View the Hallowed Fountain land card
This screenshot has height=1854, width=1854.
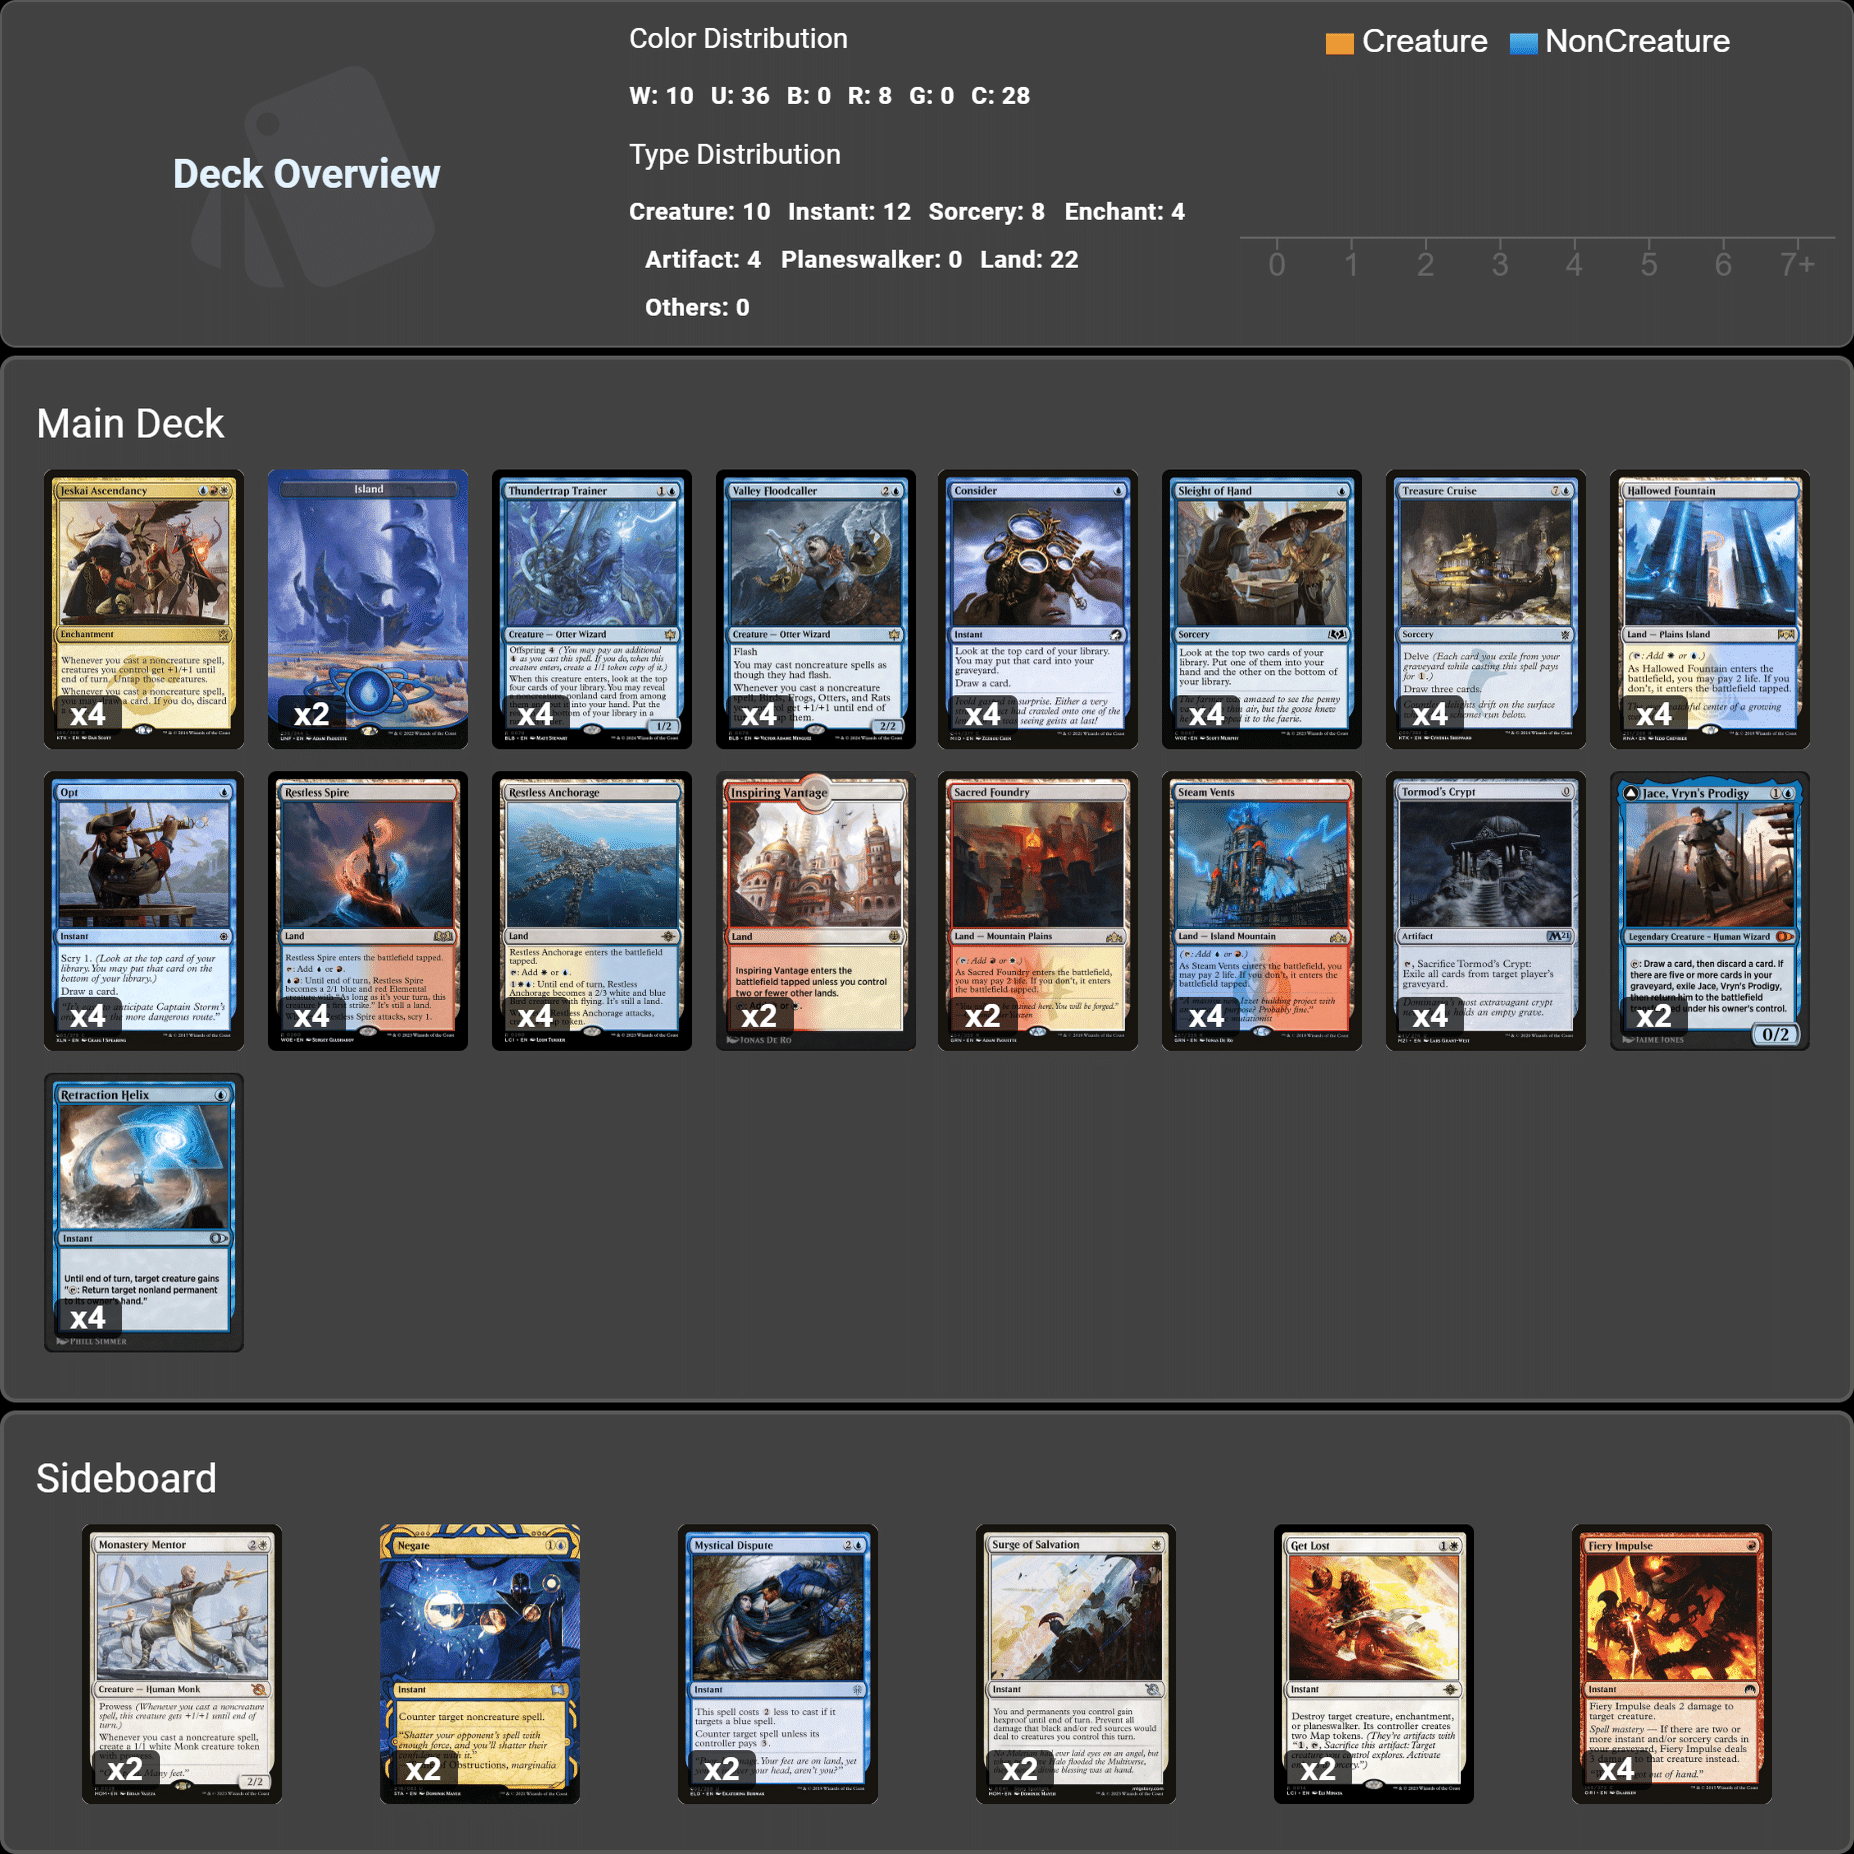(1710, 609)
